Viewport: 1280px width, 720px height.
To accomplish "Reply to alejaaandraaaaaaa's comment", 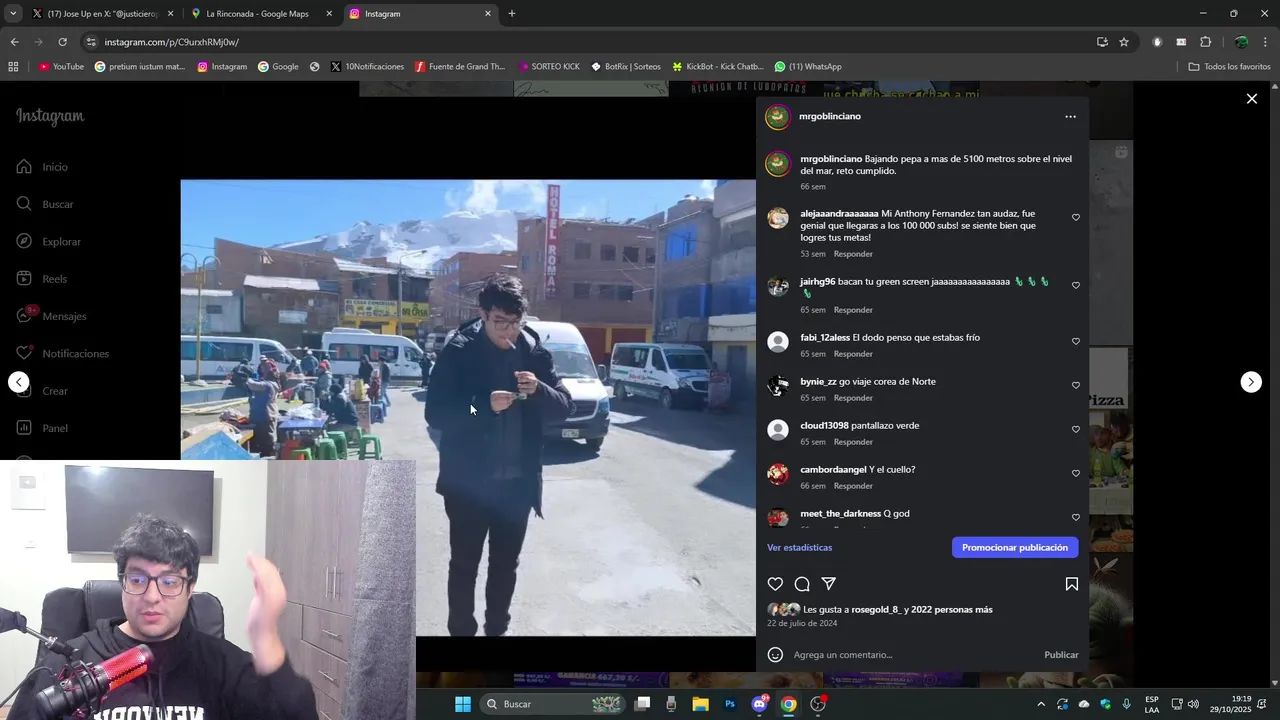I will 853,254.
